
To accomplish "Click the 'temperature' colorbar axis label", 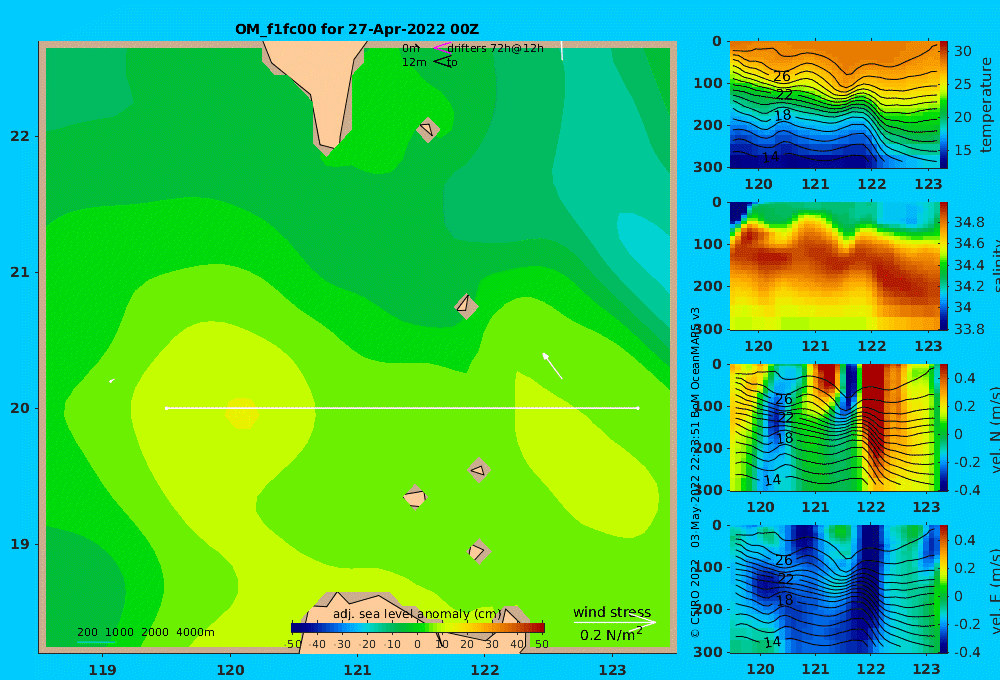I will 986,105.
